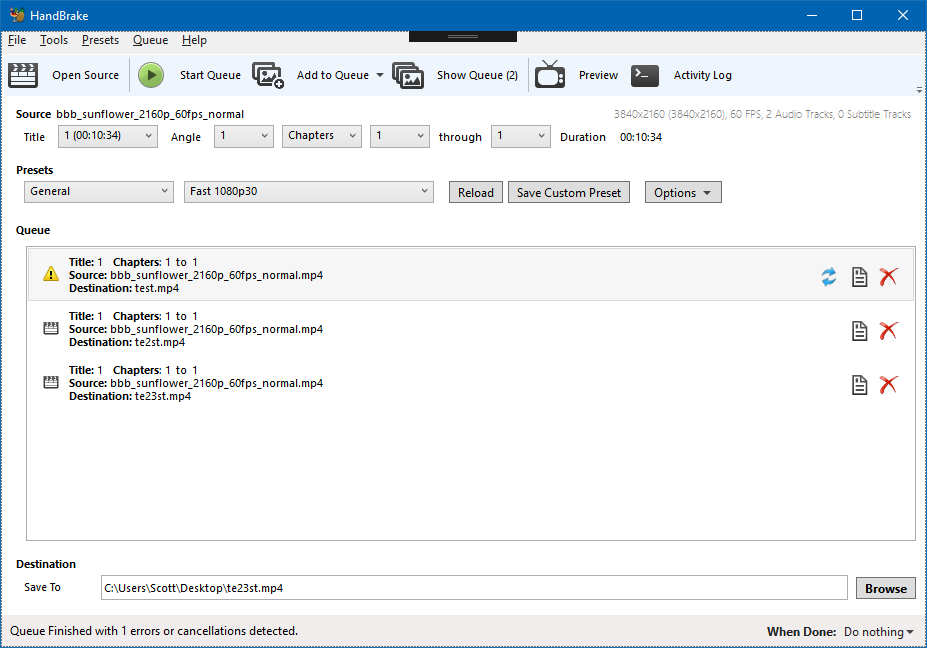Click Show Queue (2) label
The height and width of the screenshot is (648, 927).
(477, 75)
